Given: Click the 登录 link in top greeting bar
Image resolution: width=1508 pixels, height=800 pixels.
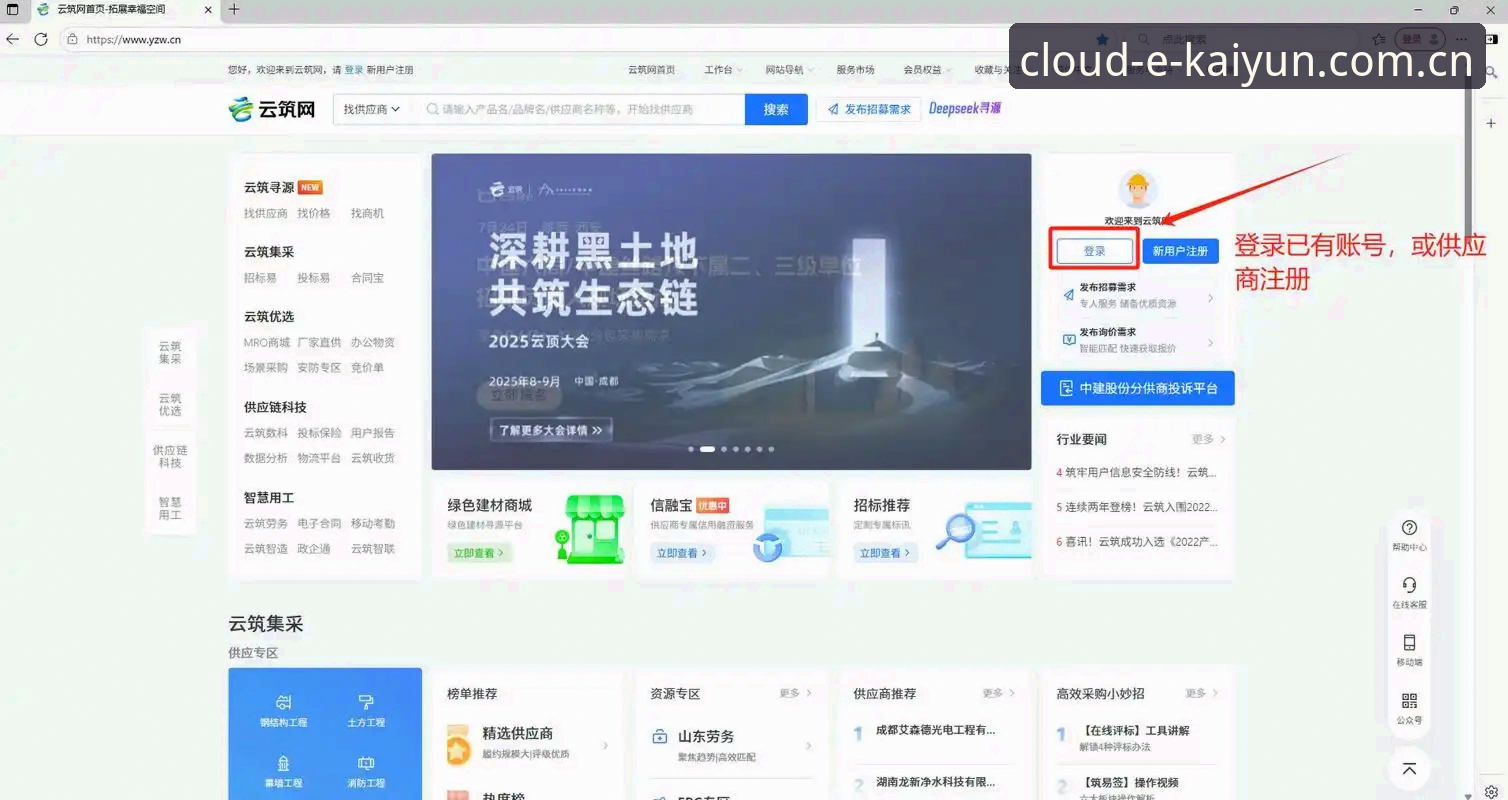Looking at the screenshot, I should 354,70.
